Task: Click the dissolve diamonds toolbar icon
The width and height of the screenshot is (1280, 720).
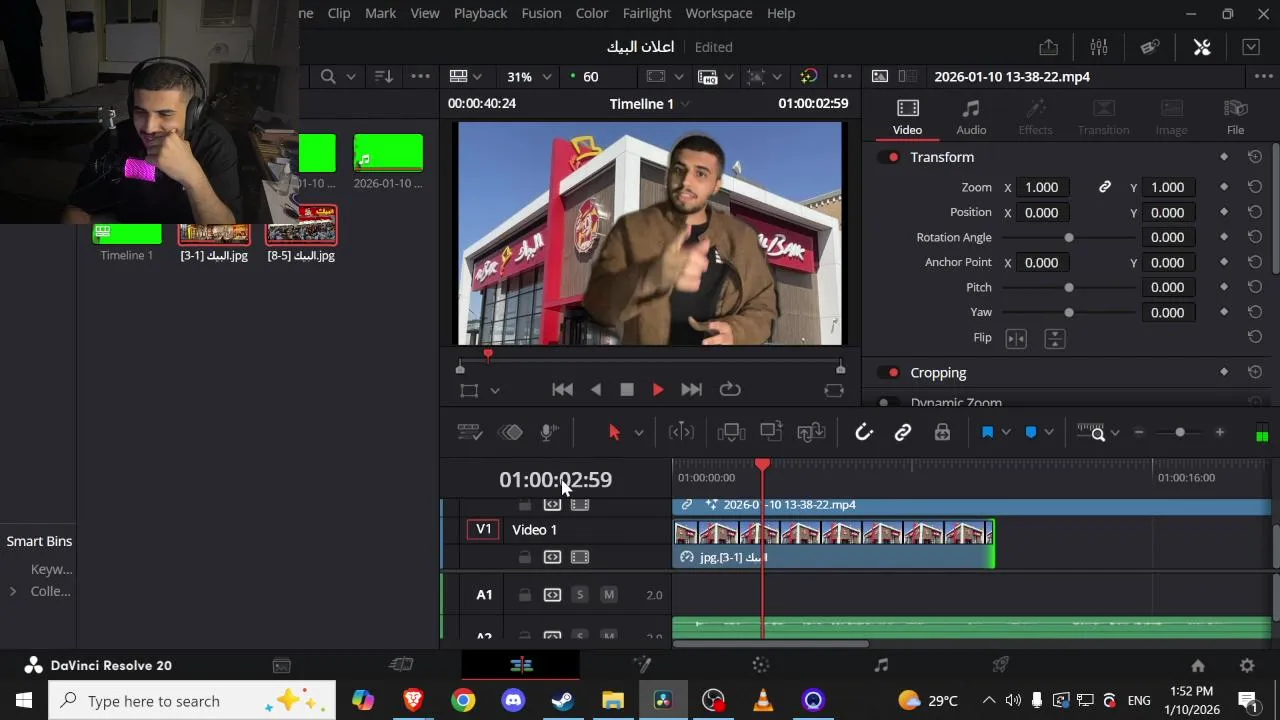Action: coord(511,432)
